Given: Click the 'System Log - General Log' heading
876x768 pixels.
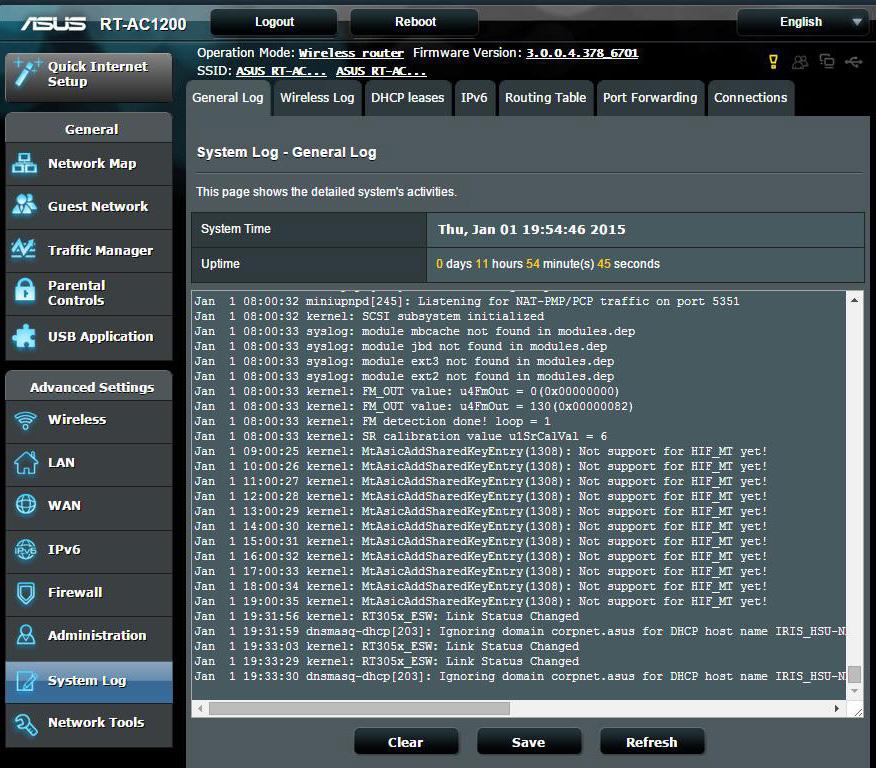Looking at the screenshot, I should 287,152.
